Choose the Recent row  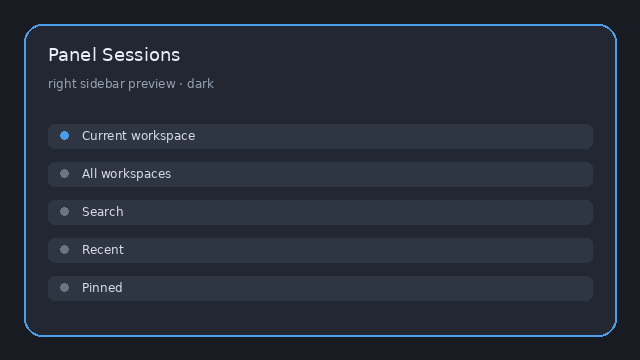[x=320, y=250]
